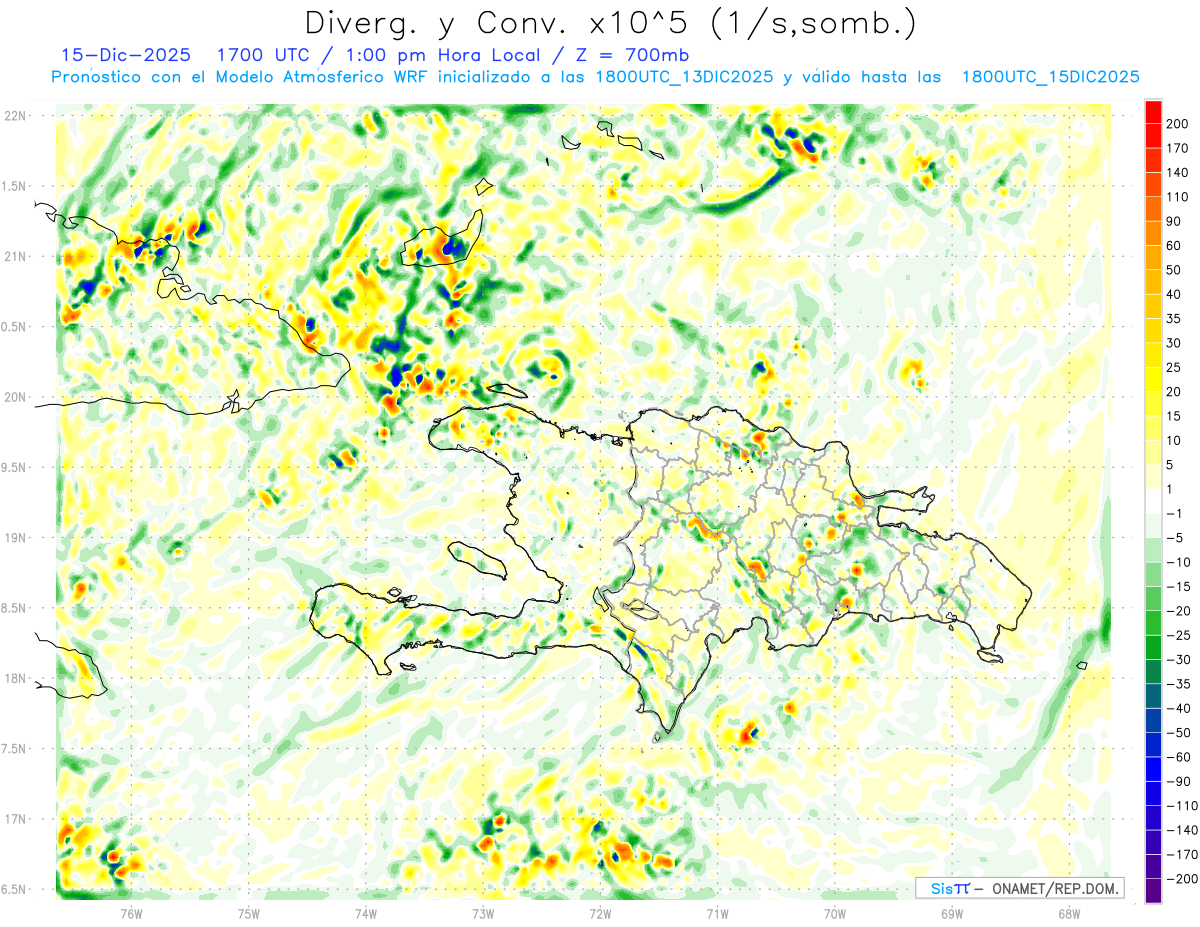This screenshot has width=1200, height=927.
Task: Click the 'SisTT - ONAMET/REP.DOM.' credit box
Action: click(x=1019, y=888)
